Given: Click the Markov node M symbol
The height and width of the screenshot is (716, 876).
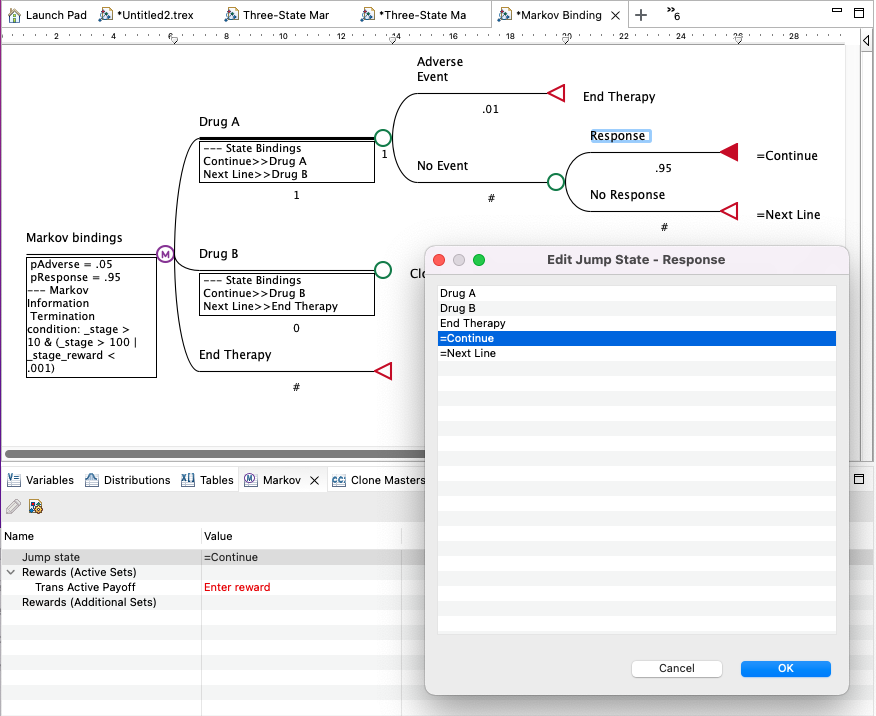Looking at the screenshot, I should [166, 255].
